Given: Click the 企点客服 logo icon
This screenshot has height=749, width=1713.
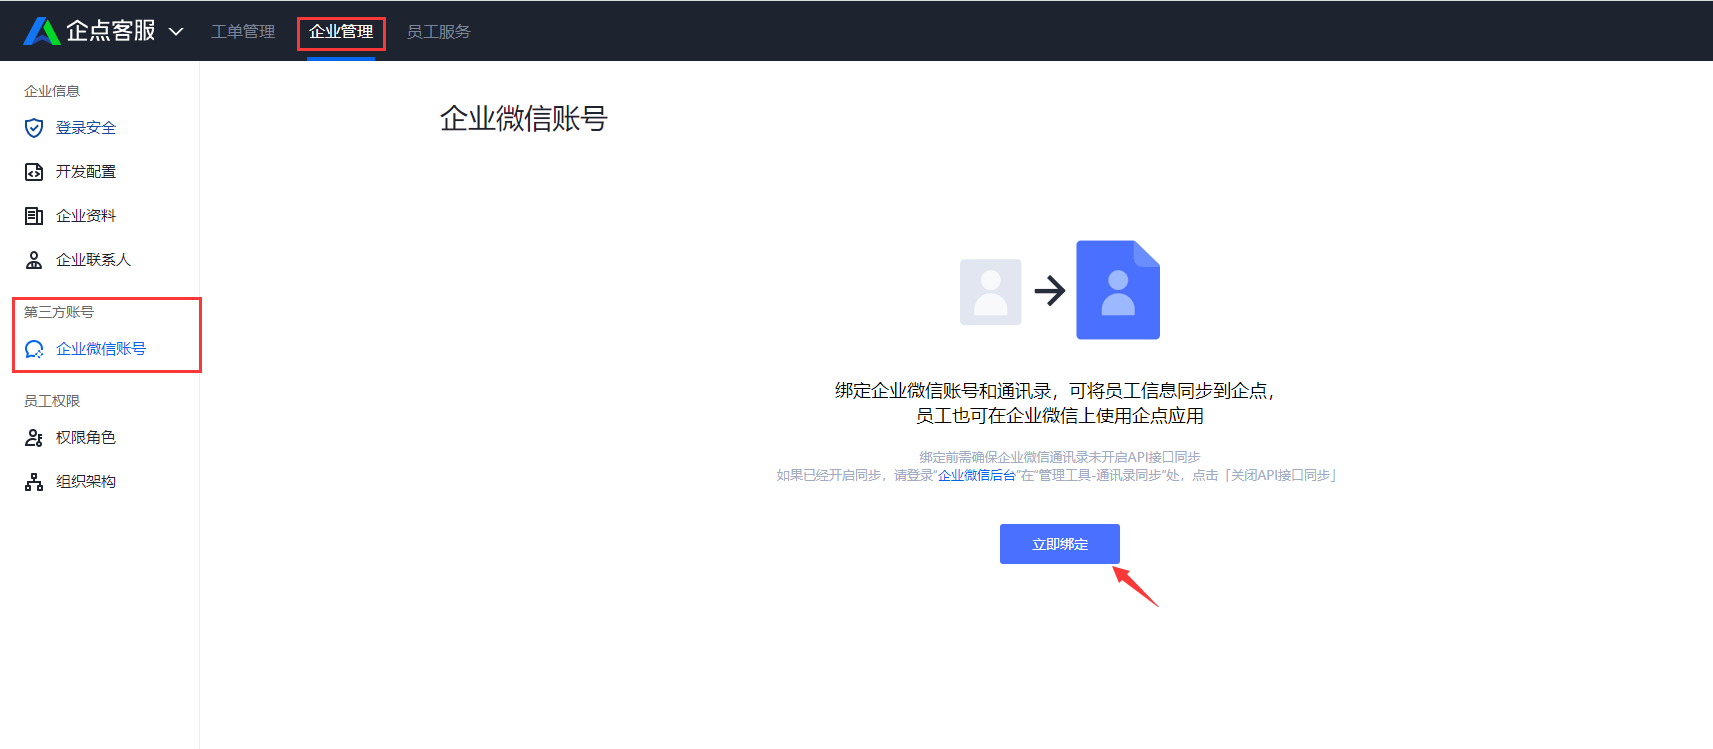Looking at the screenshot, I should pyautogui.click(x=41, y=31).
